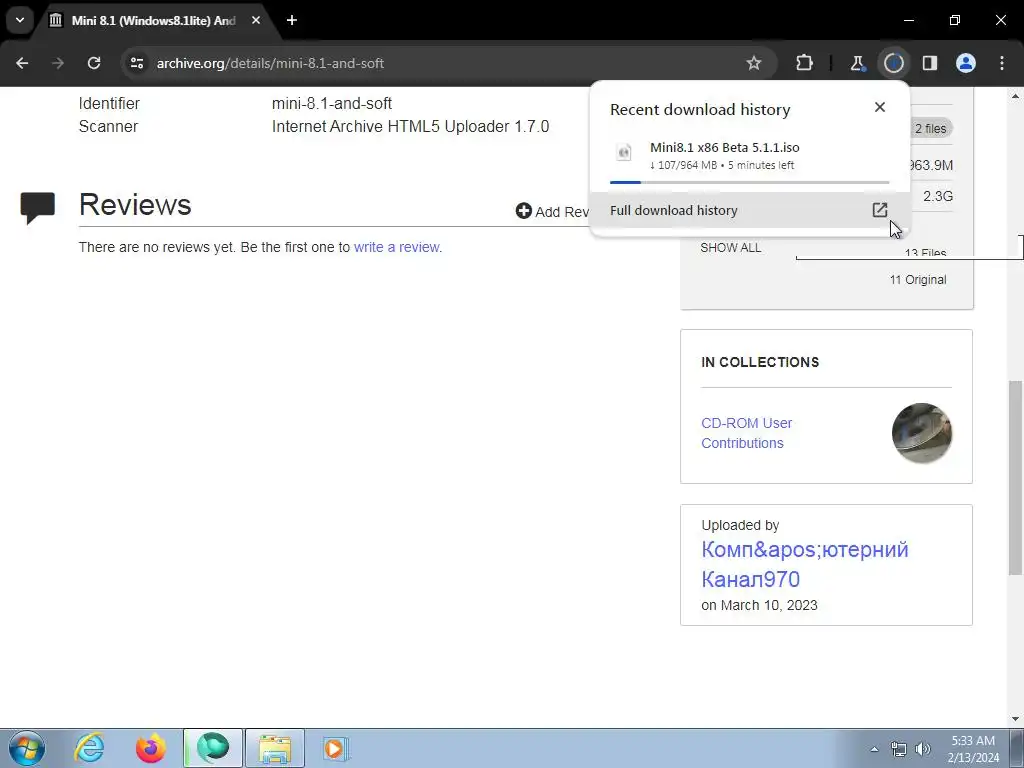Click the scrollbar down arrow
This screenshot has width=1024, height=768.
[x=1015, y=719]
